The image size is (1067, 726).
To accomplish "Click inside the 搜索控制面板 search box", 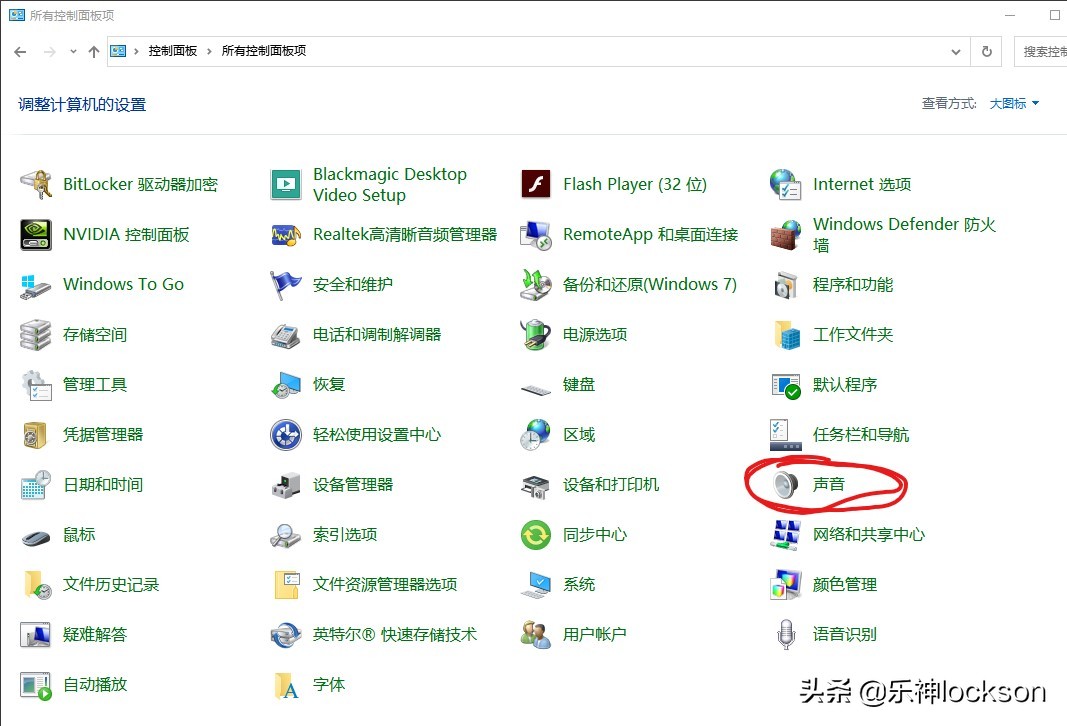I will click(x=1045, y=50).
